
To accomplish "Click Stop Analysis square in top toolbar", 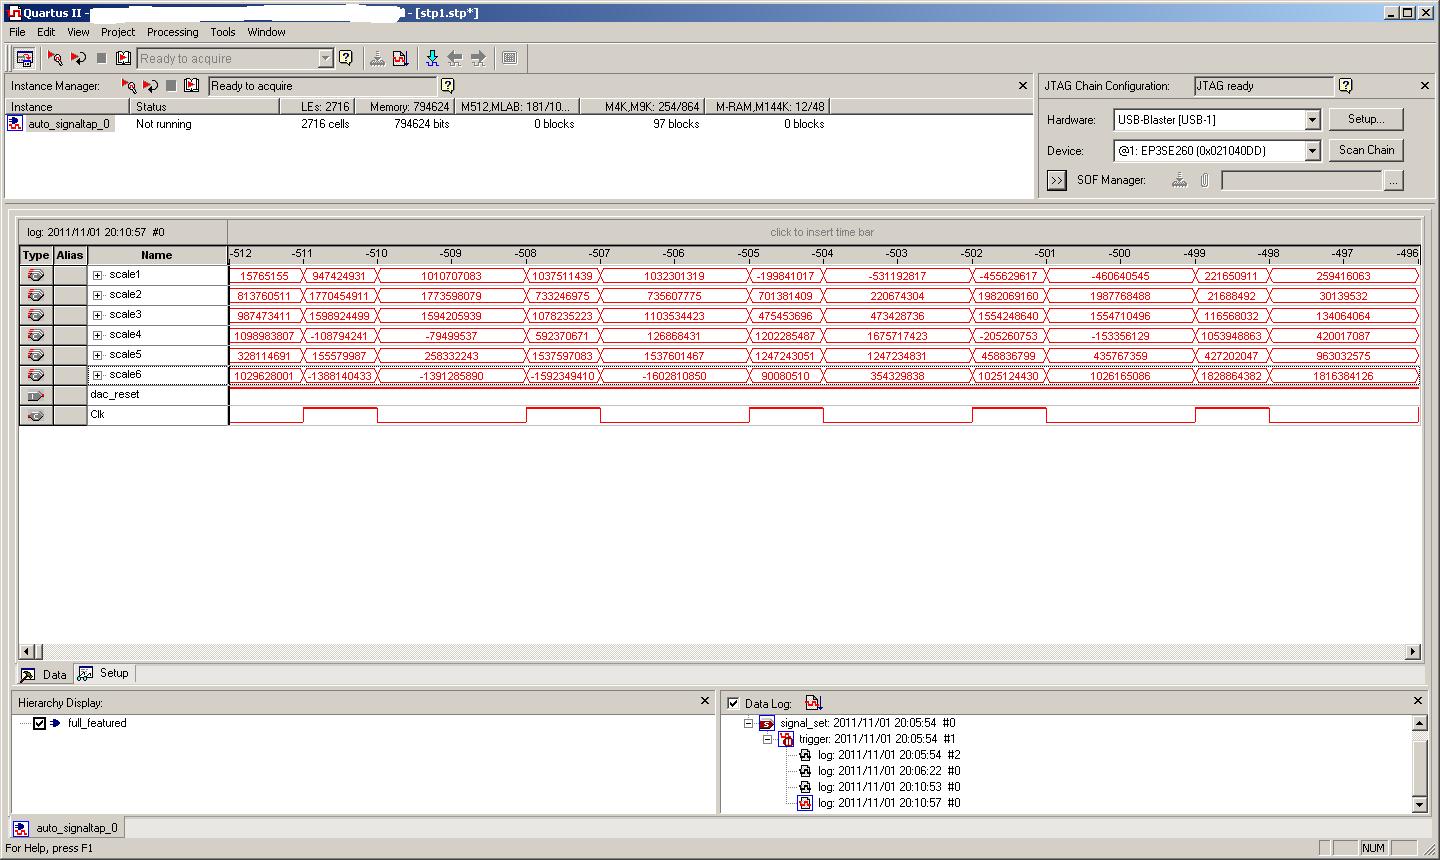I will tap(101, 58).
